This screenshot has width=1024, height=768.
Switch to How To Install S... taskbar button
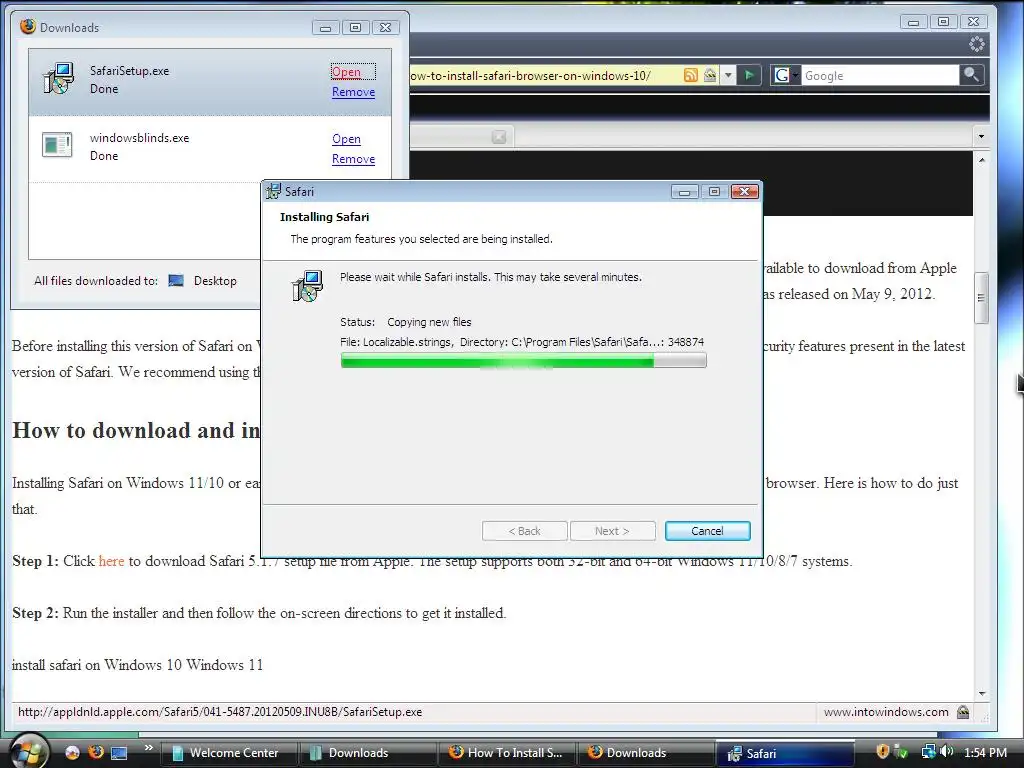[x=505, y=753]
